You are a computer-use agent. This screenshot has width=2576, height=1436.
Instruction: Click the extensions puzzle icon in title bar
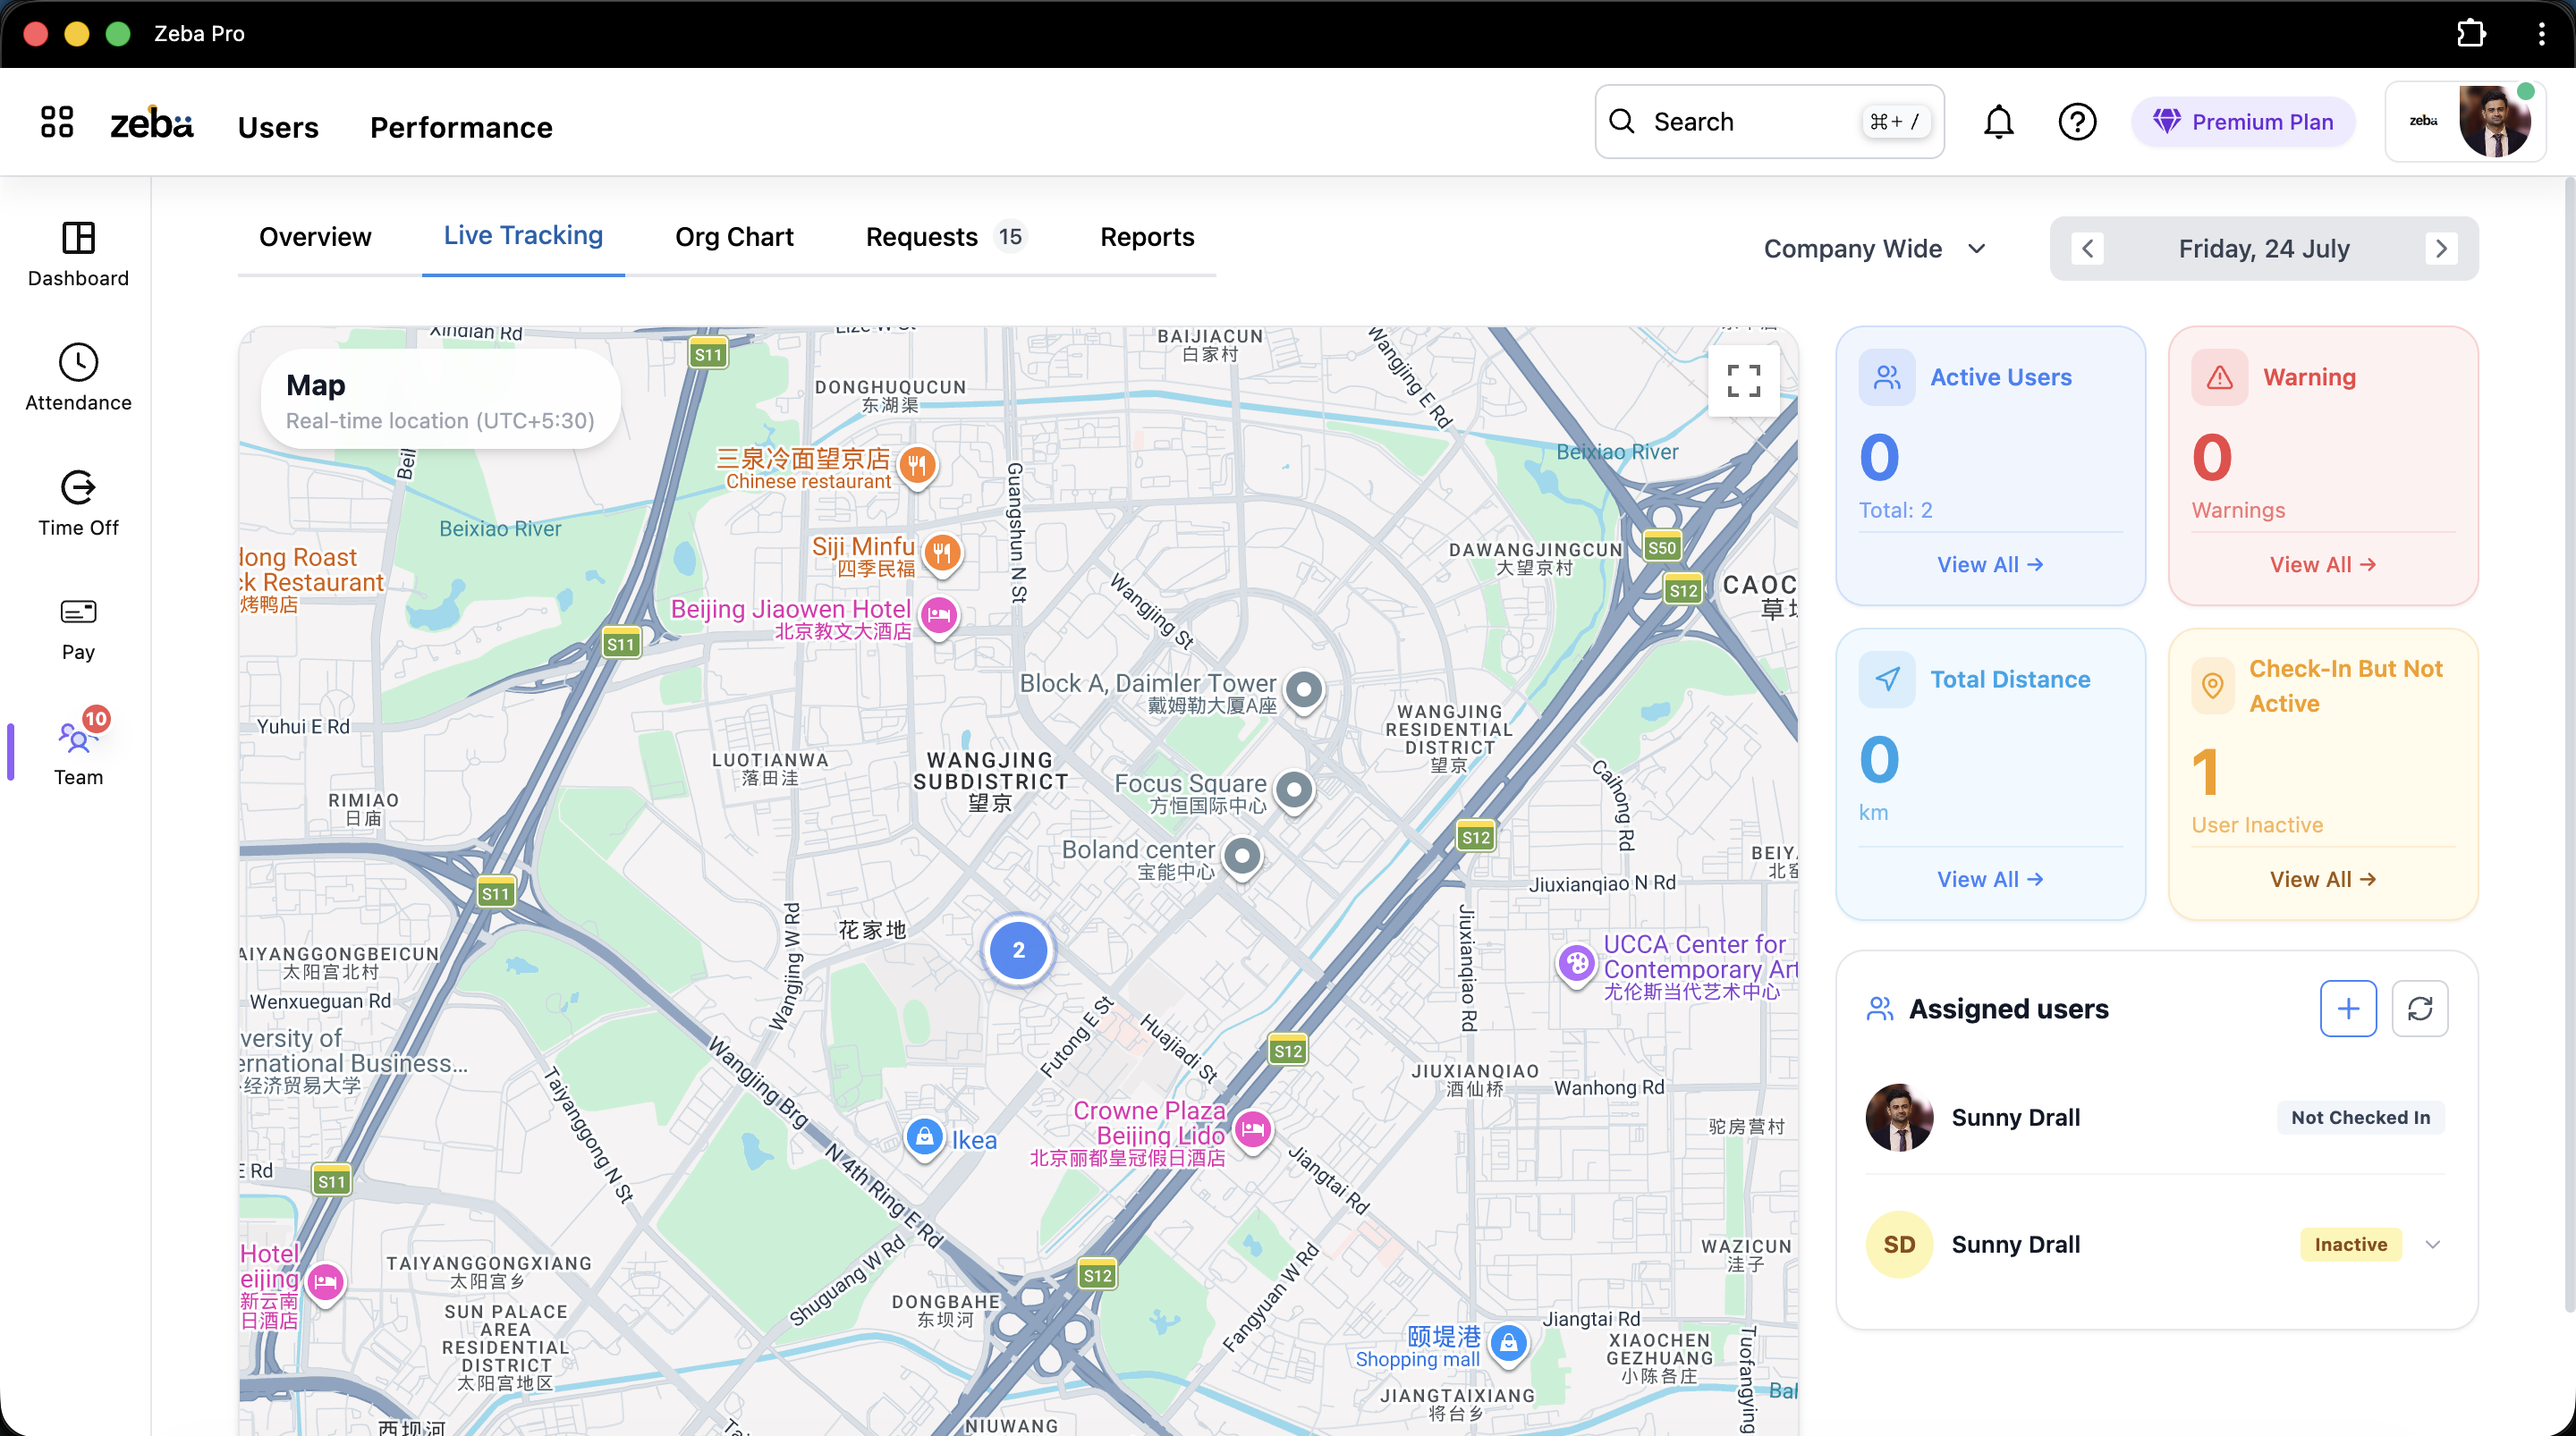(x=2471, y=33)
